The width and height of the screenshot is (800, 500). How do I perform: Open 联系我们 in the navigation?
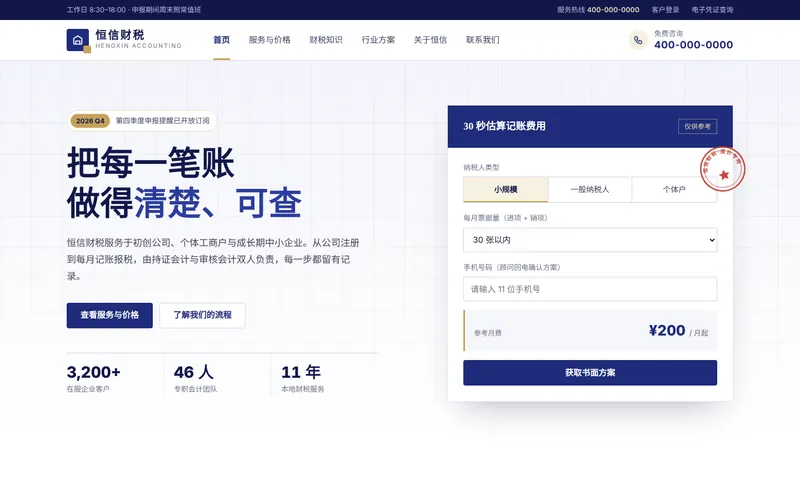pyautogui.click(x=483, y=40)
